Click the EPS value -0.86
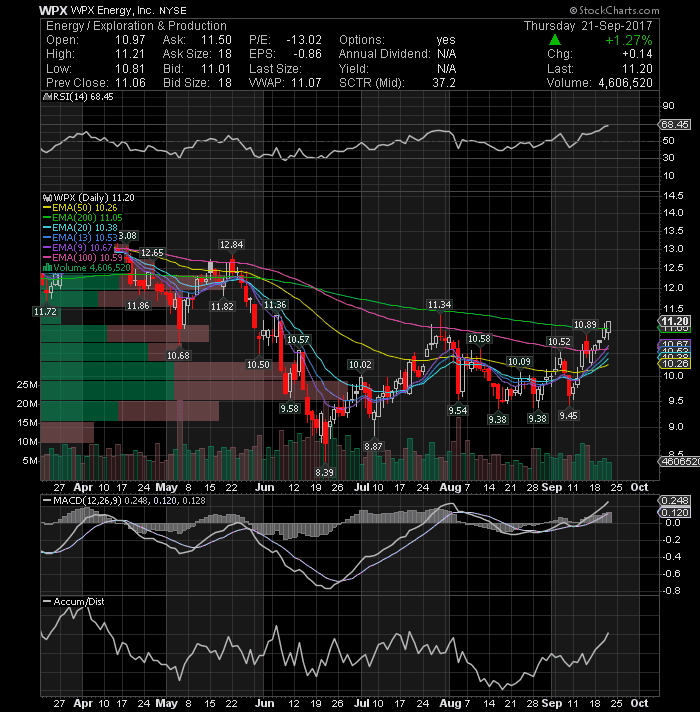This screenshot has height=712, width=700. [x=307, y=54]
